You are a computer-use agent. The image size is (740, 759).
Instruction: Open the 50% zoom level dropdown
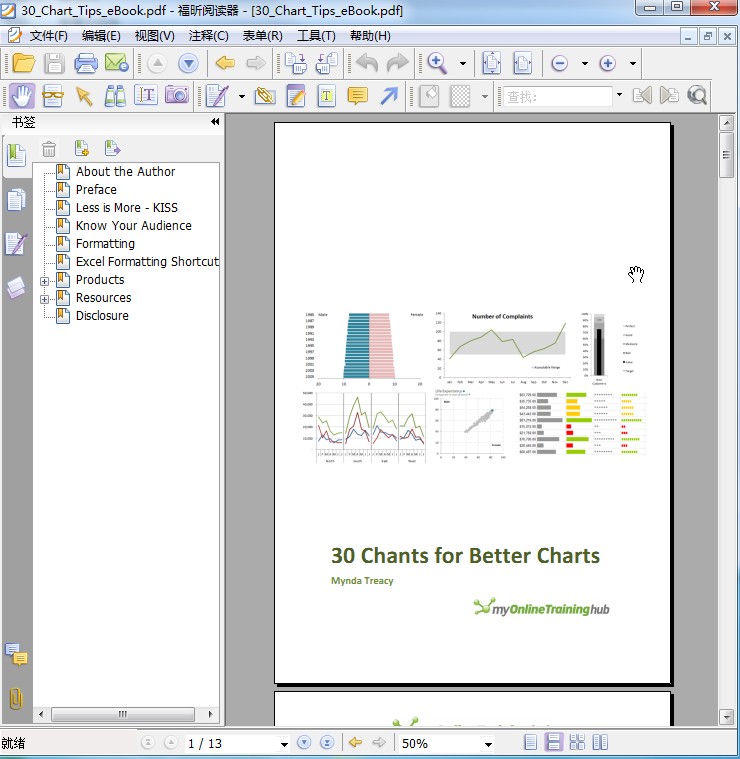488,744
